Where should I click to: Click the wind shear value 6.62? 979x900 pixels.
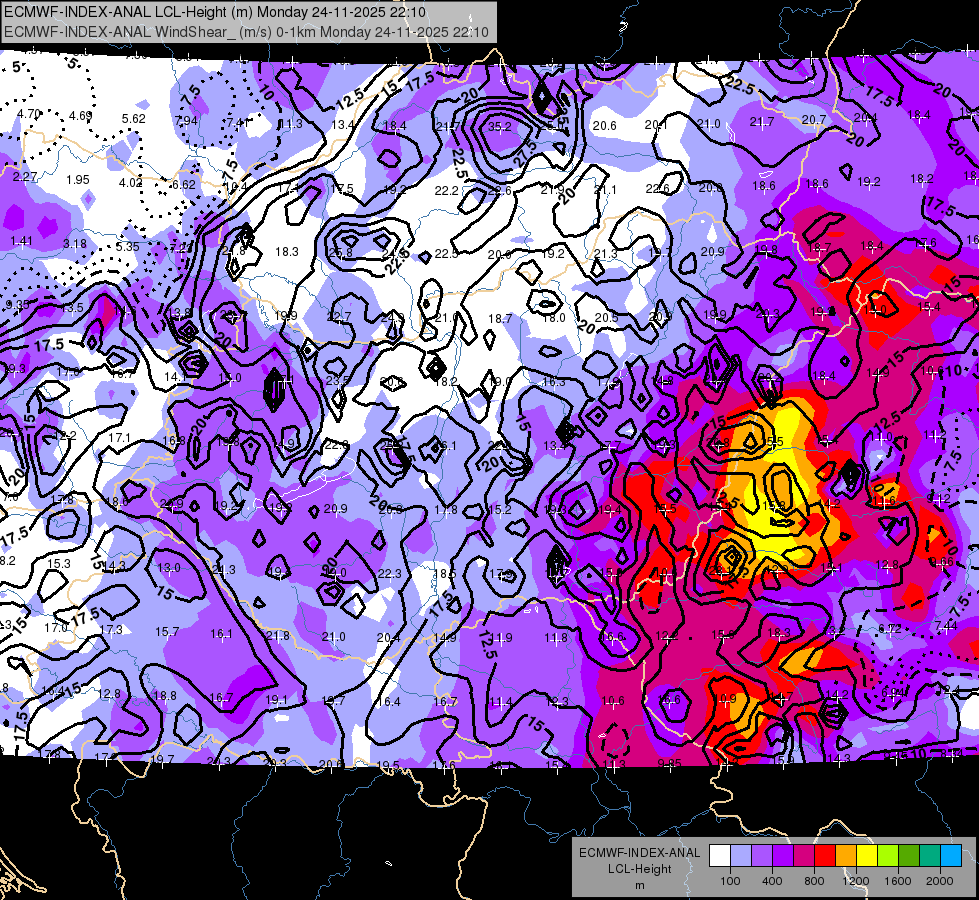(x=184, y=185)
